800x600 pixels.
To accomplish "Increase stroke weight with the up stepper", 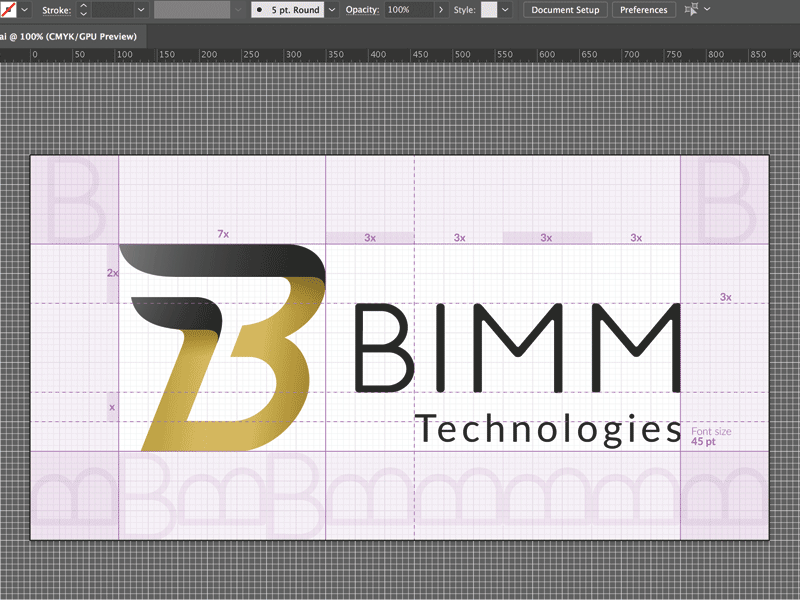I will [x=81, y=6].
